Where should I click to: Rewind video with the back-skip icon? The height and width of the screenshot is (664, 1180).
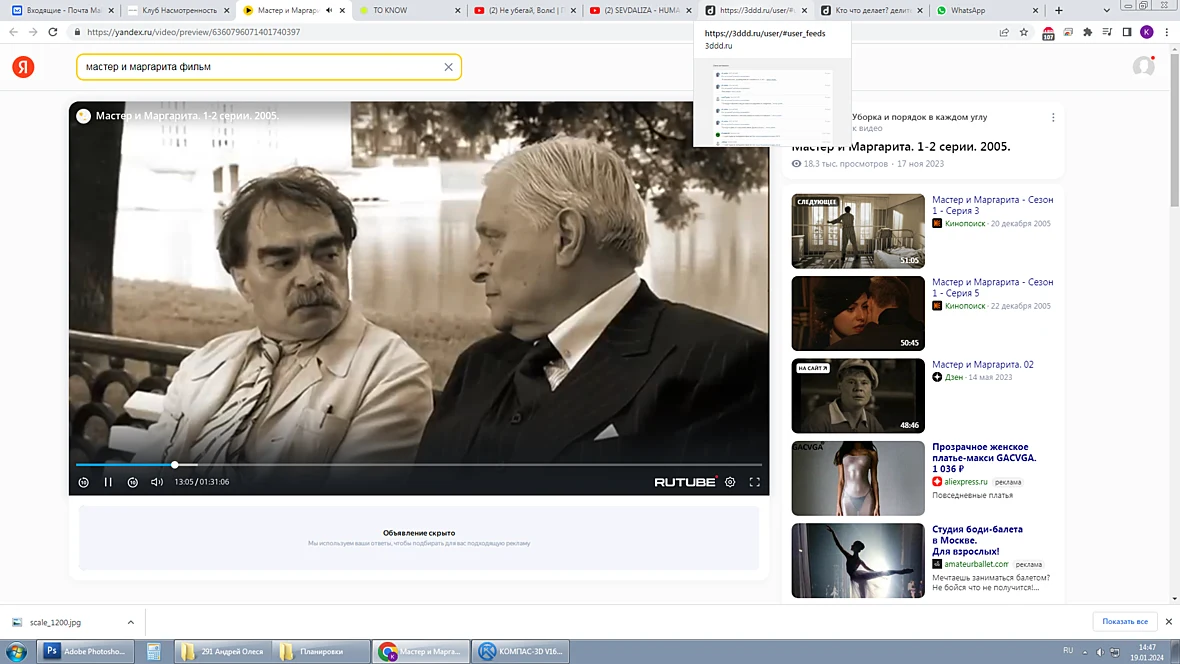(84, 482)
